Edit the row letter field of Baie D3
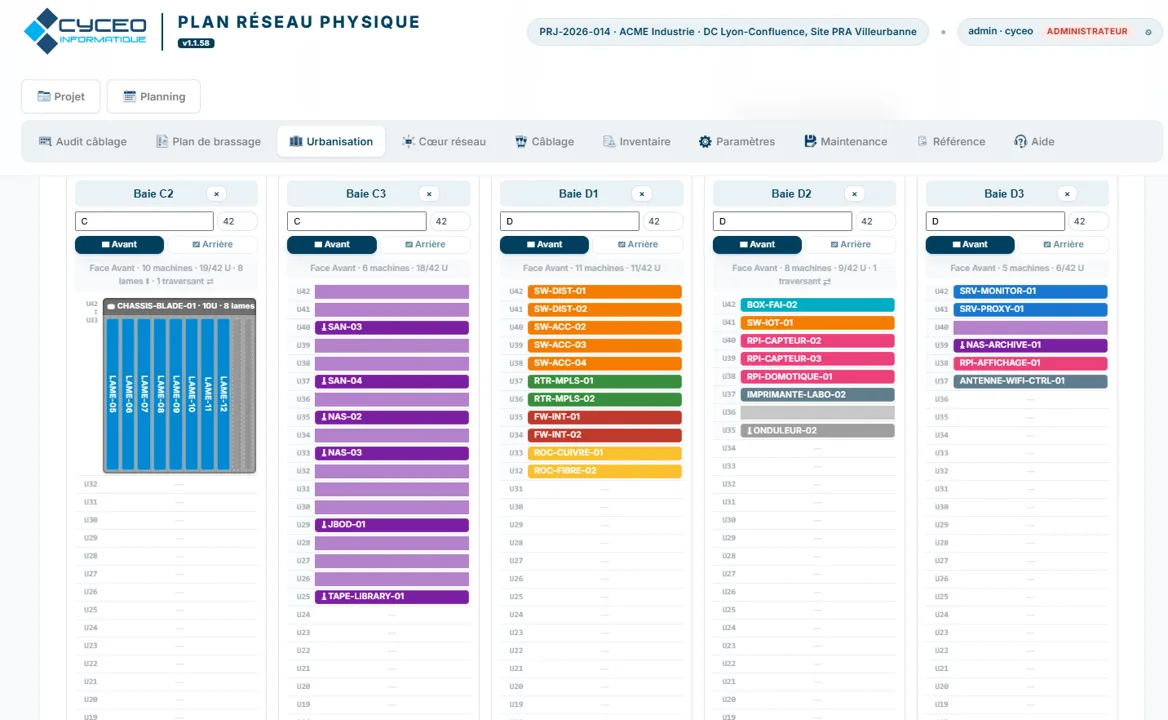 [995, 221]
